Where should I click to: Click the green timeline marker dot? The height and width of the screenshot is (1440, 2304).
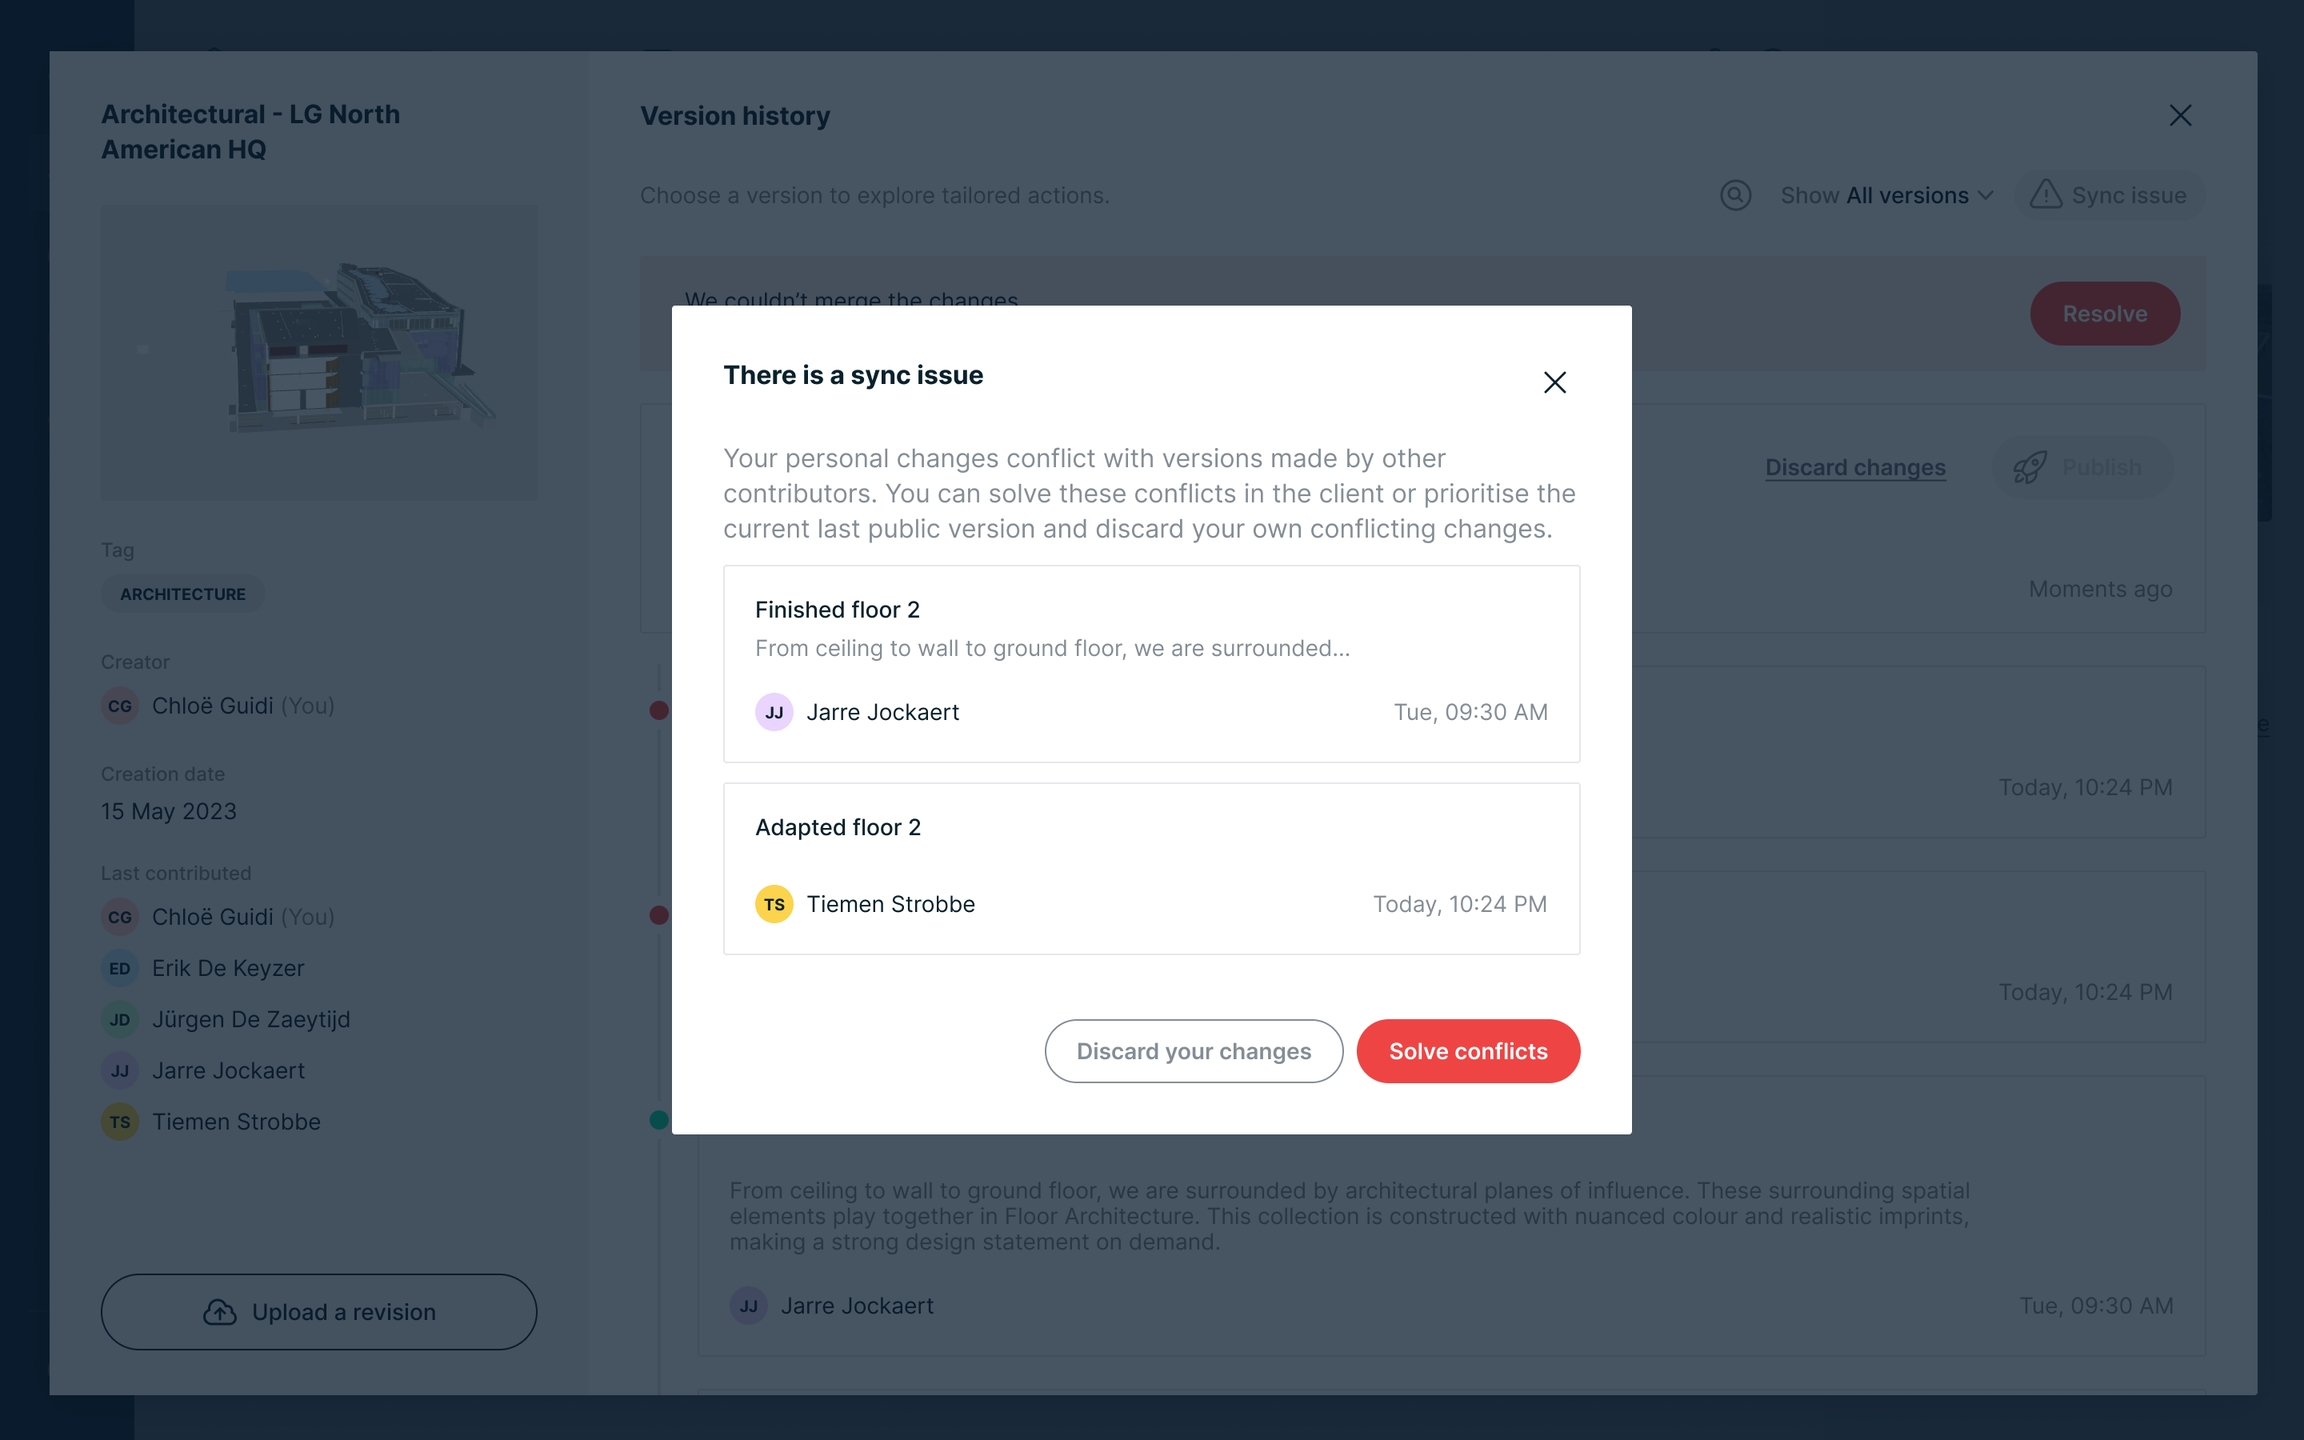click(659, 1120)
